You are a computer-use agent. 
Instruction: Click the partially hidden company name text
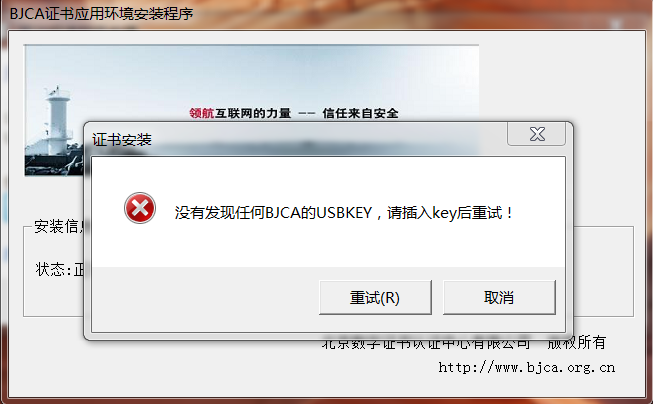point(426,344)
